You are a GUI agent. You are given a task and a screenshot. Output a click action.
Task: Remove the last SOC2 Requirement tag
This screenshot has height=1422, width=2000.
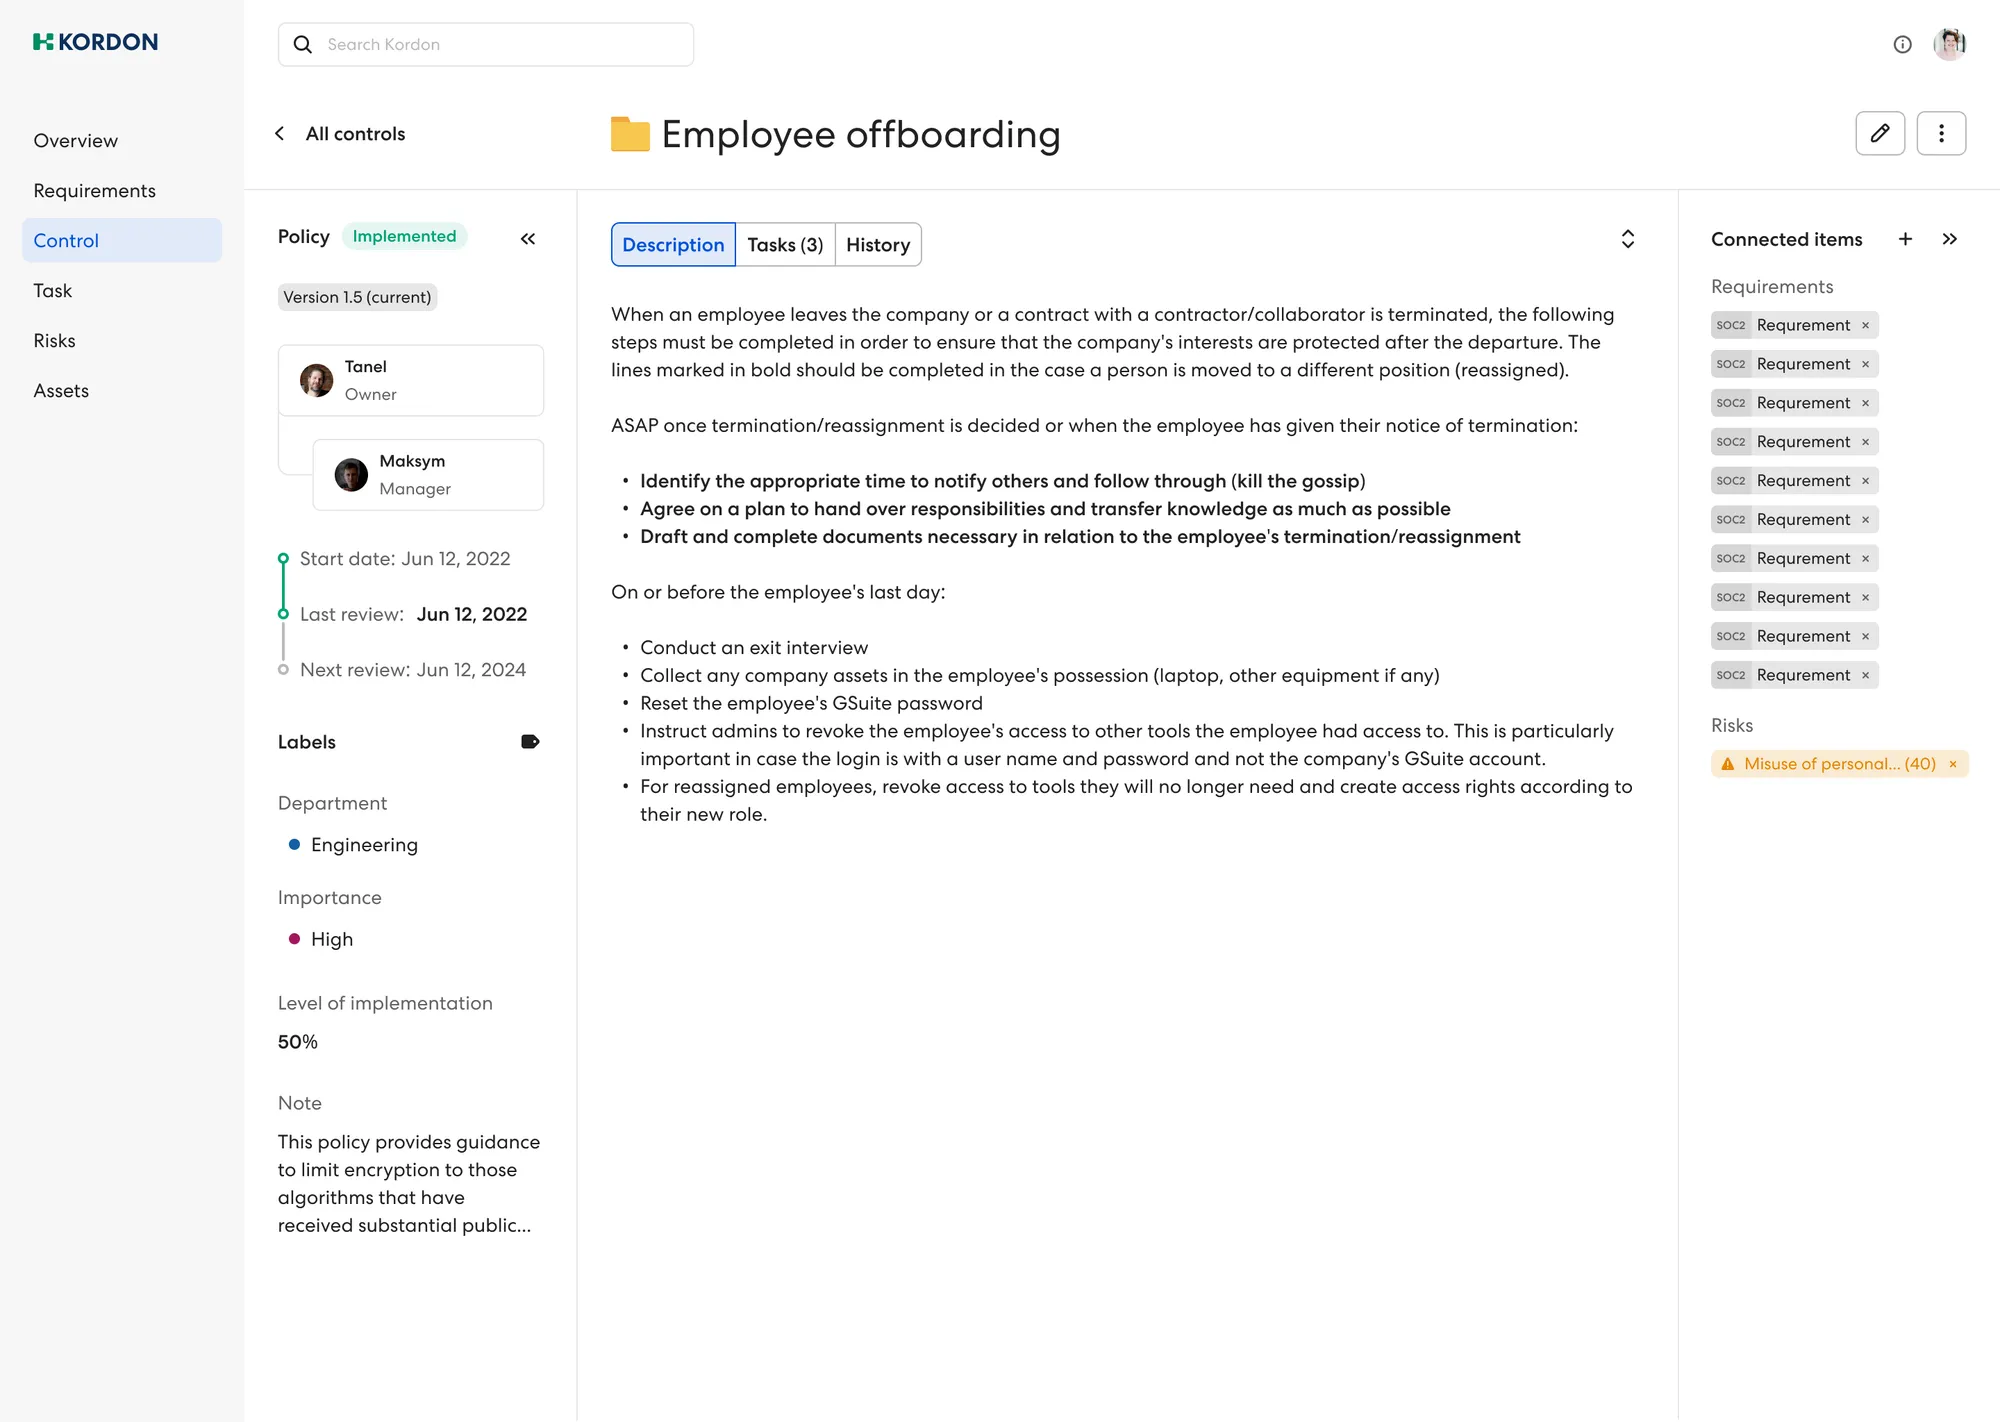coord(1865,675)
